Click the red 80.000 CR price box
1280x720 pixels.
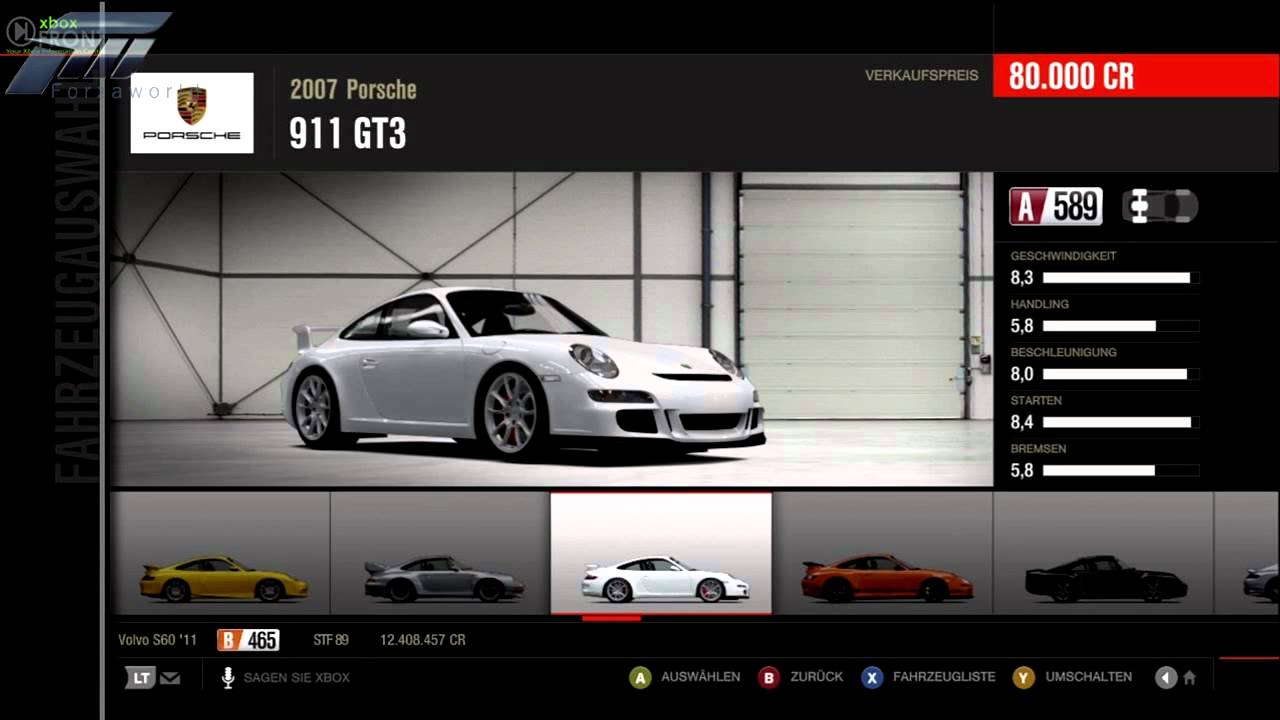1136,76
